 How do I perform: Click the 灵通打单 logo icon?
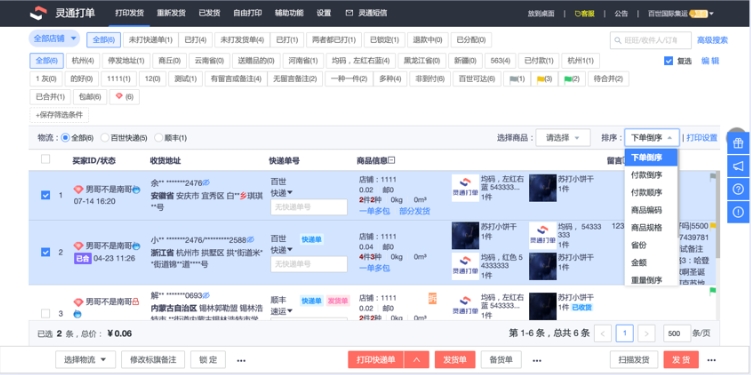click(38, 13)
